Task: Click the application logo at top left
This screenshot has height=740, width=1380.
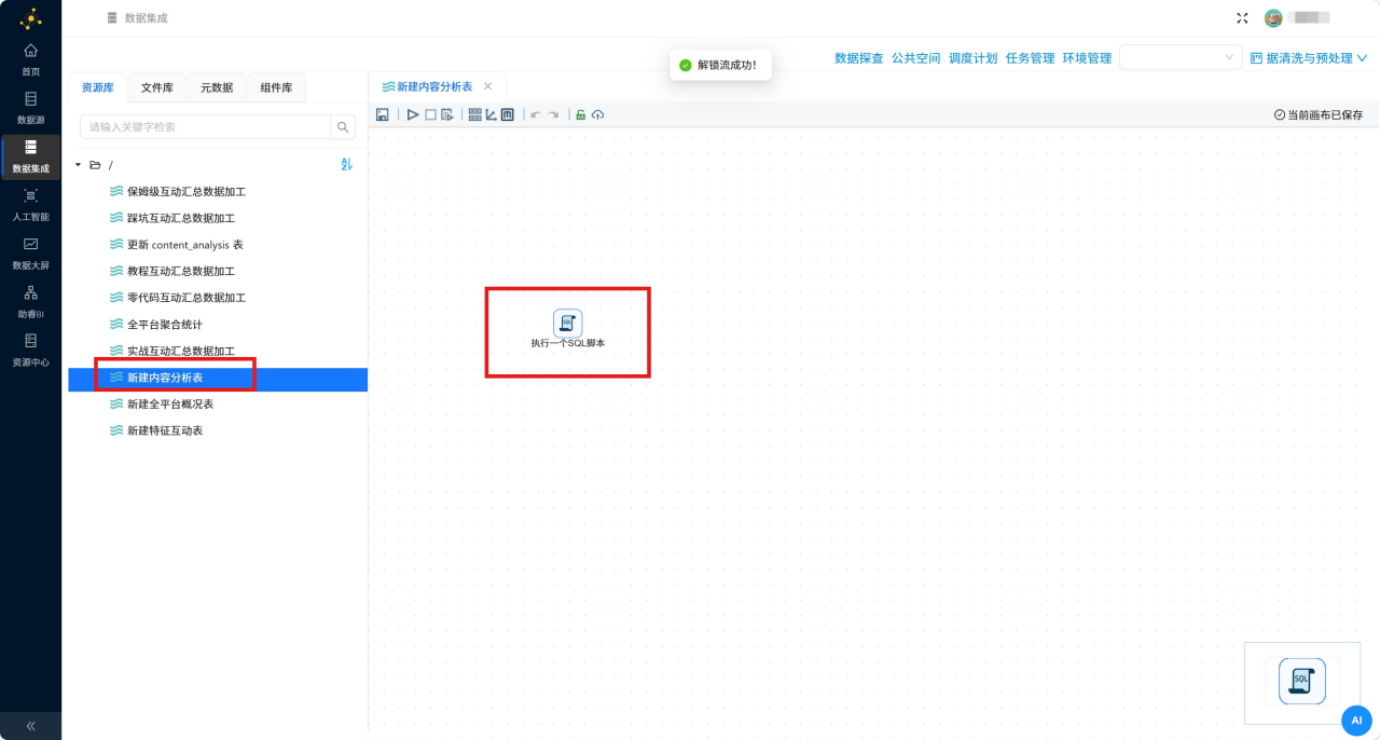Action: coord(31,18)
